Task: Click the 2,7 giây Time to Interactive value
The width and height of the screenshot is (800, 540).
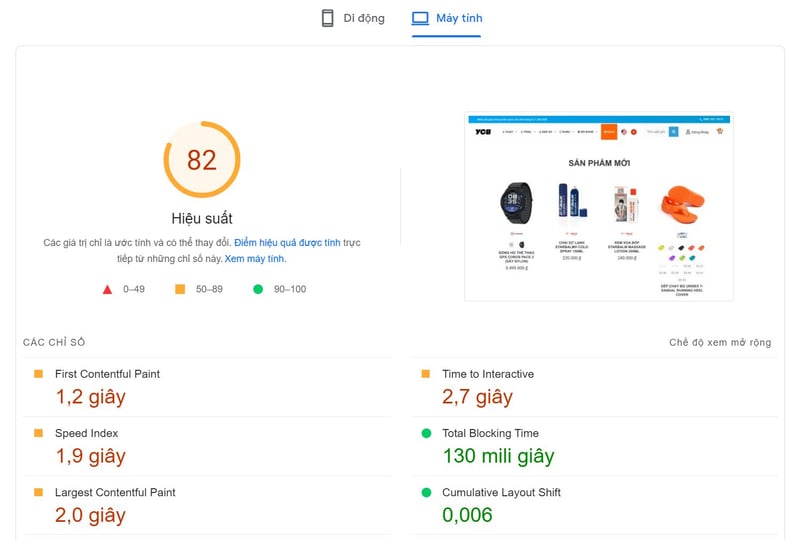Action: click(x=477, y=397)
